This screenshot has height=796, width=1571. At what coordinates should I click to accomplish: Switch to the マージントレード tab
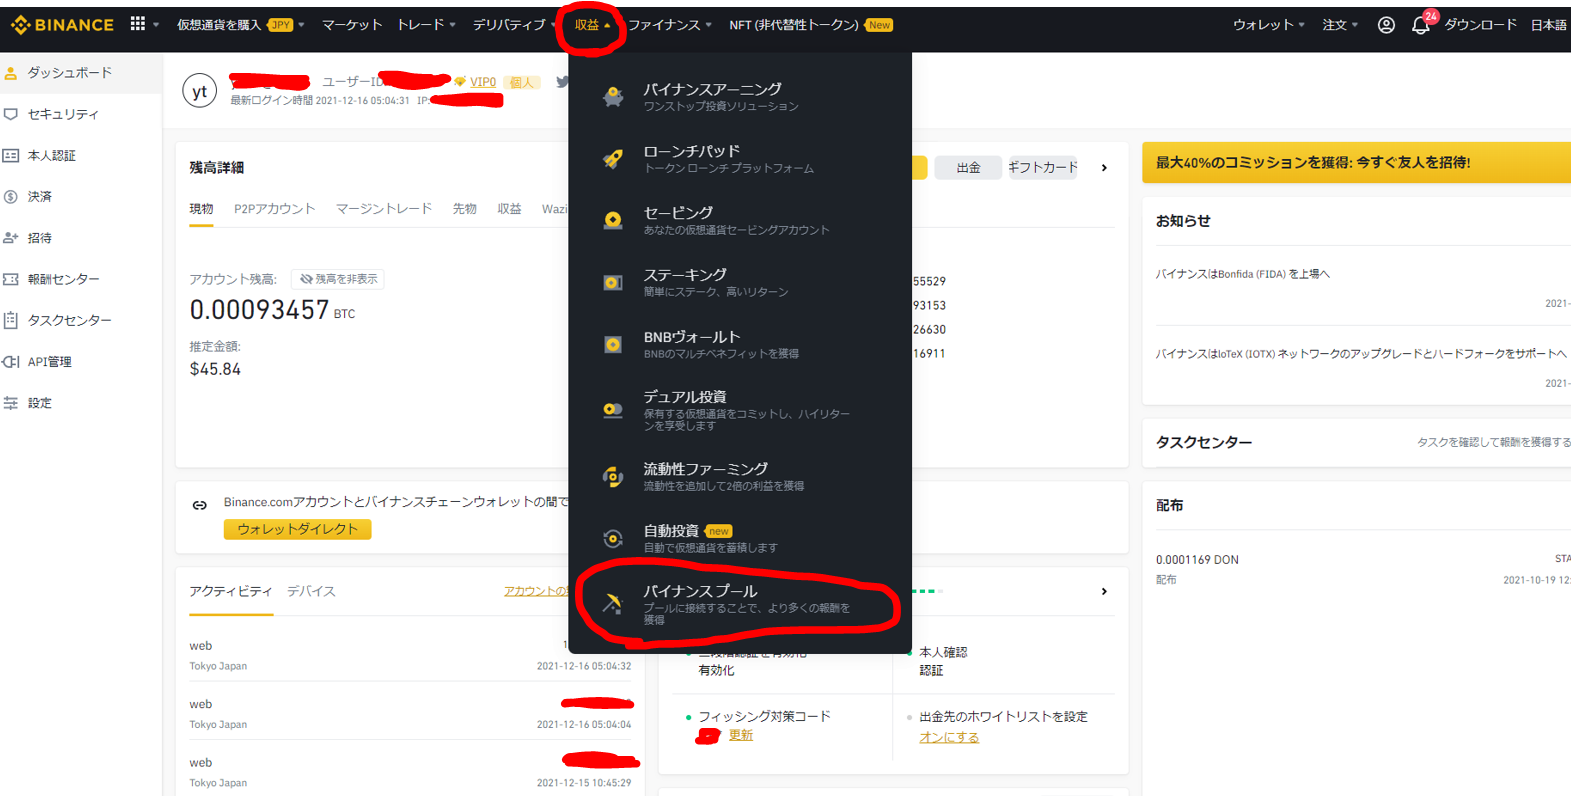point(384,209)
